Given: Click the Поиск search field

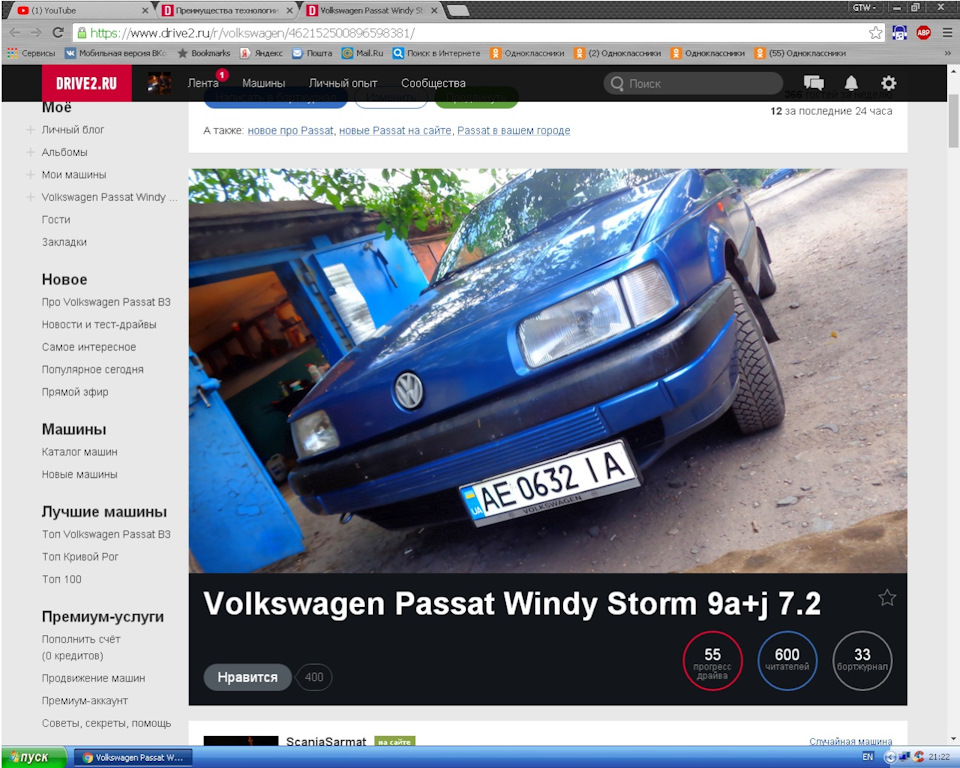Looking at the screenshot, I should (x=693, y=83).
